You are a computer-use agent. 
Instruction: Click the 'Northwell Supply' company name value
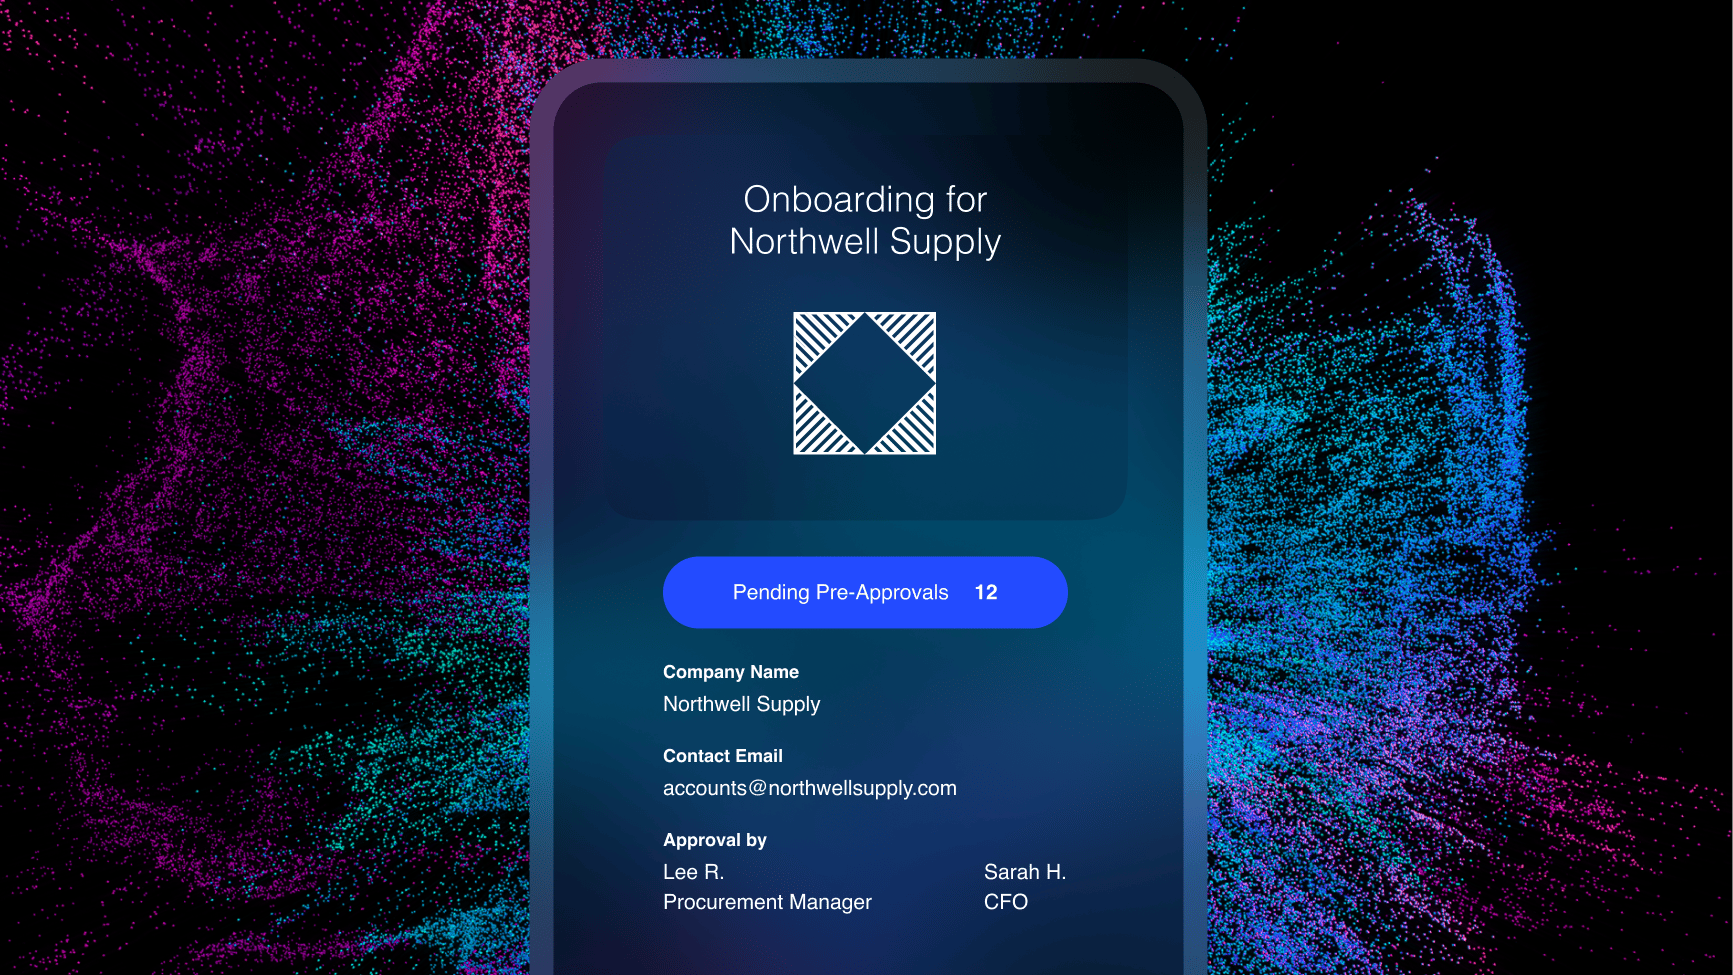pos(742,704)
